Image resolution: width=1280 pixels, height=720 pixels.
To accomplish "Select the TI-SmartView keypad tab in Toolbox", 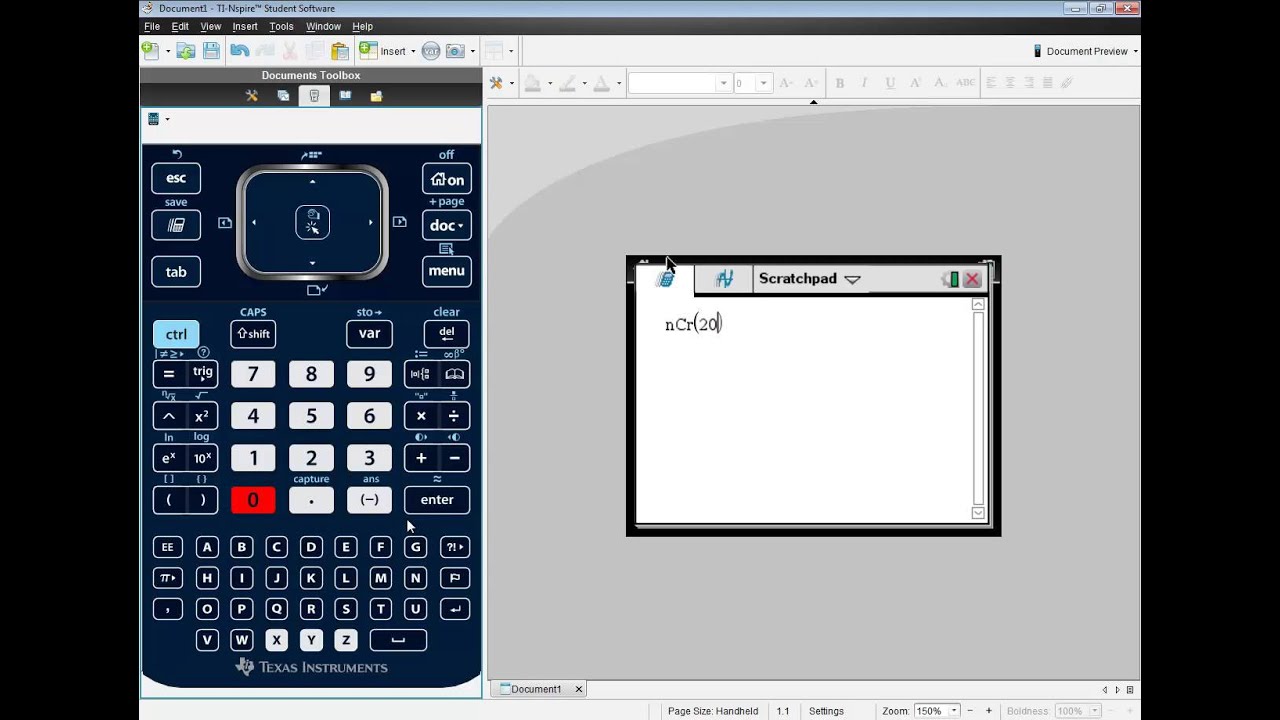I will pyautogui.click(x=314, y=96).
